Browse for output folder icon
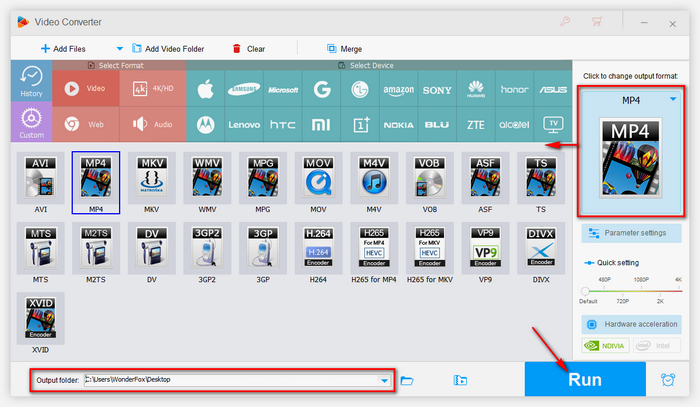700x407 pixels. coord(407,381)
